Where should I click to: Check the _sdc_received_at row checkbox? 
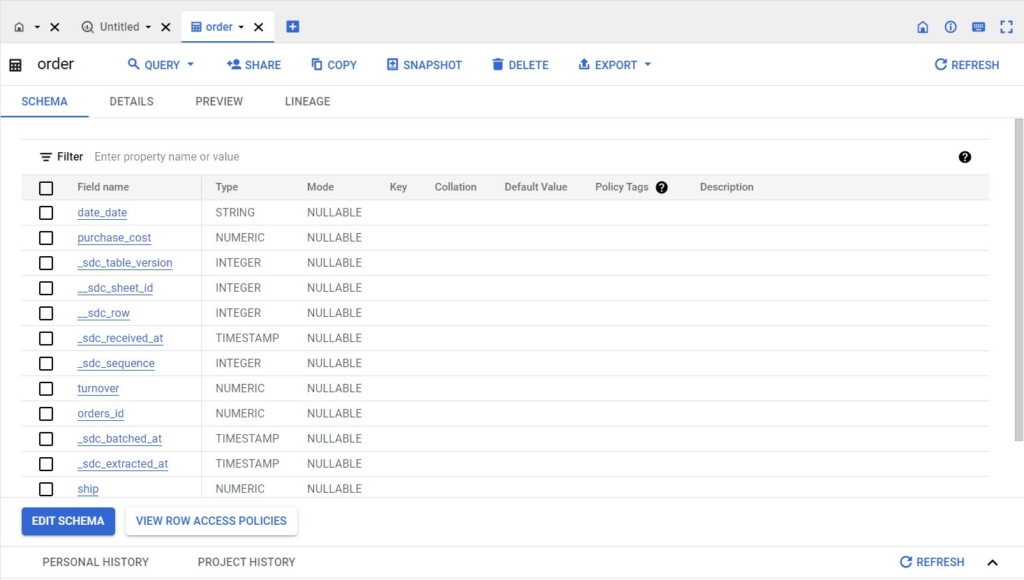[46, 338]
